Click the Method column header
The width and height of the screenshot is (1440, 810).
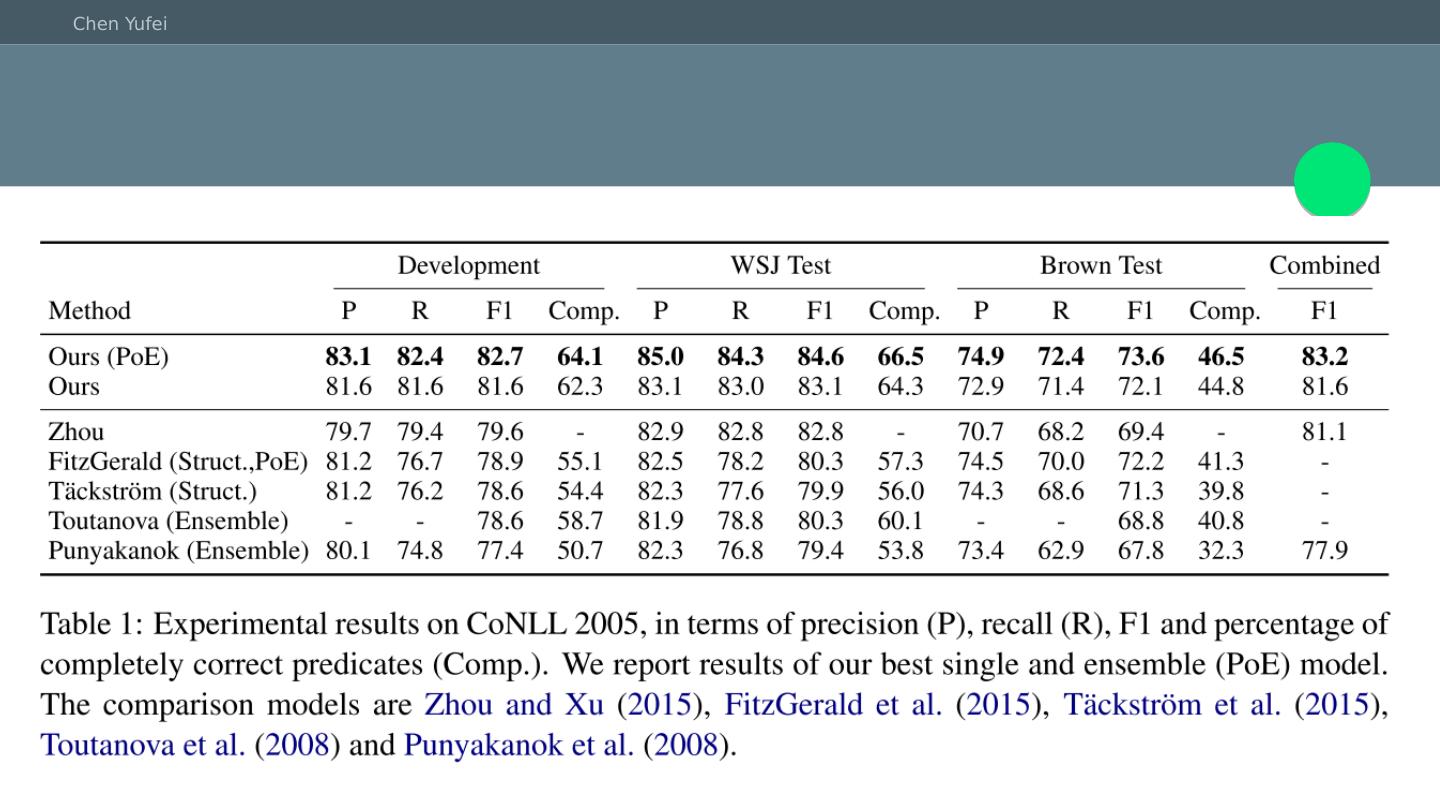[89, 311]
